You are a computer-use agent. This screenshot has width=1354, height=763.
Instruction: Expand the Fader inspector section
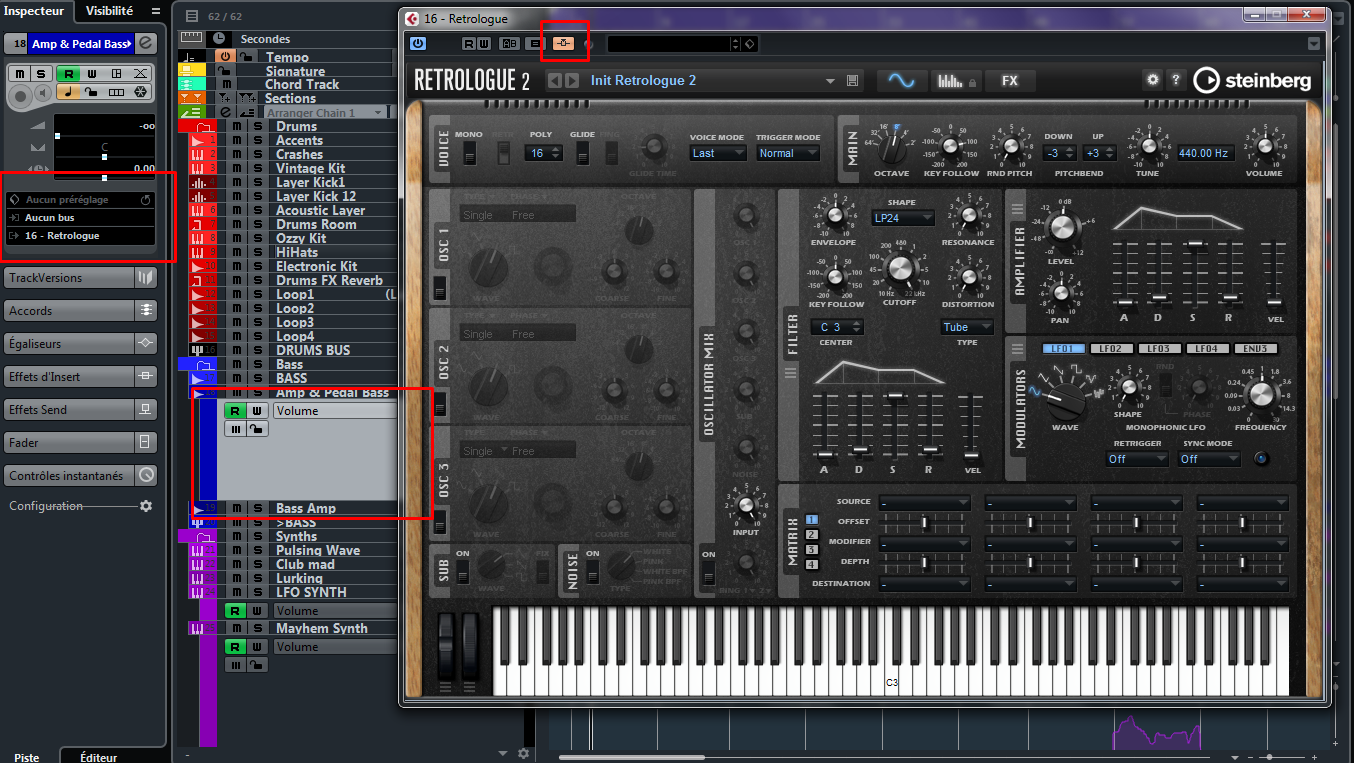(81, 443)
